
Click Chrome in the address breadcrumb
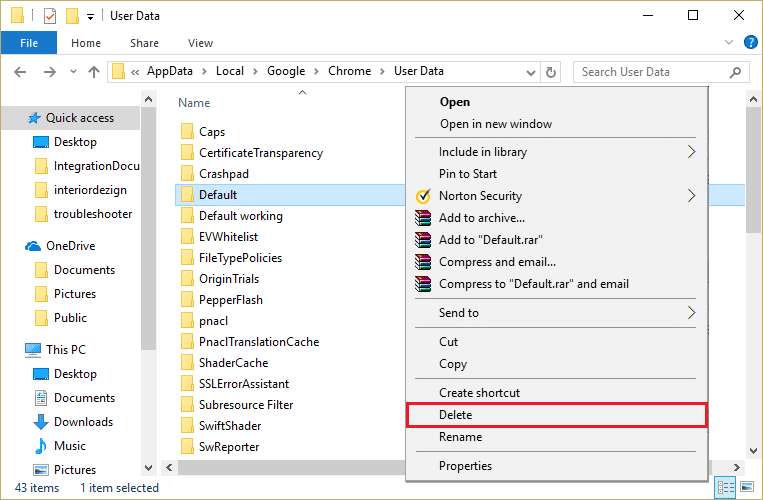click(x=349, y=71)
